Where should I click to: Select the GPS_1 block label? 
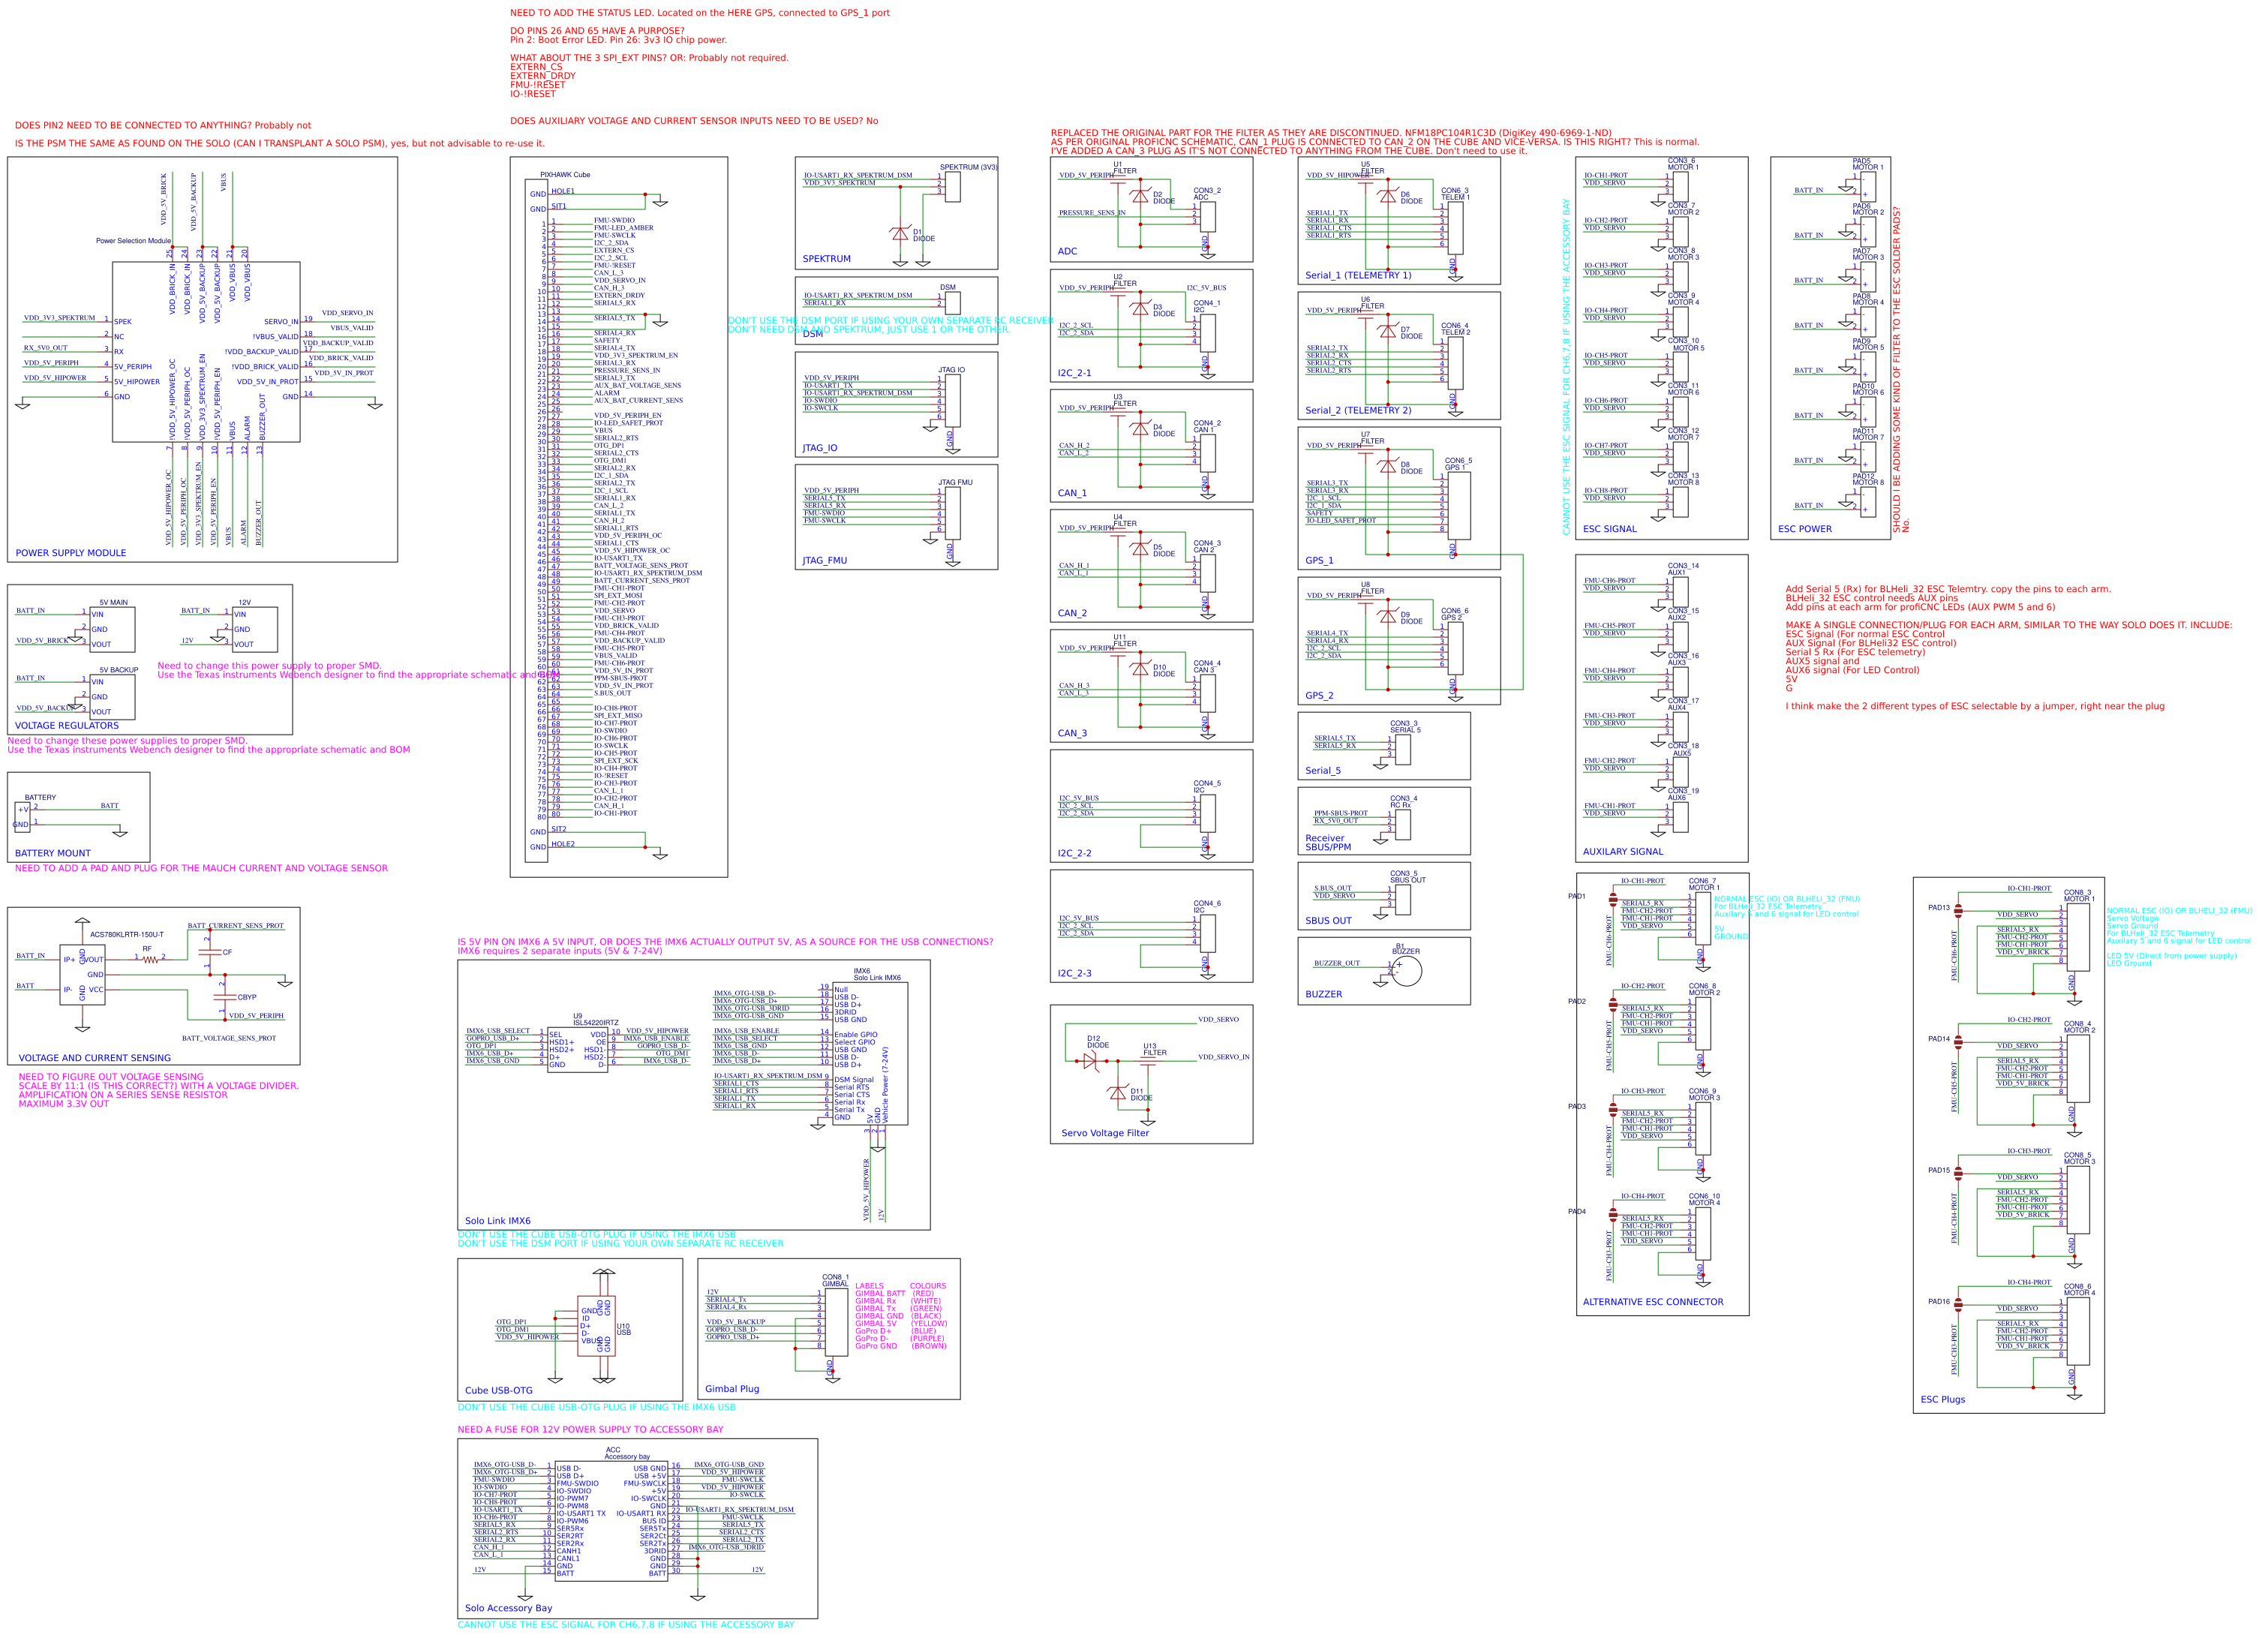pos(1319,561)
